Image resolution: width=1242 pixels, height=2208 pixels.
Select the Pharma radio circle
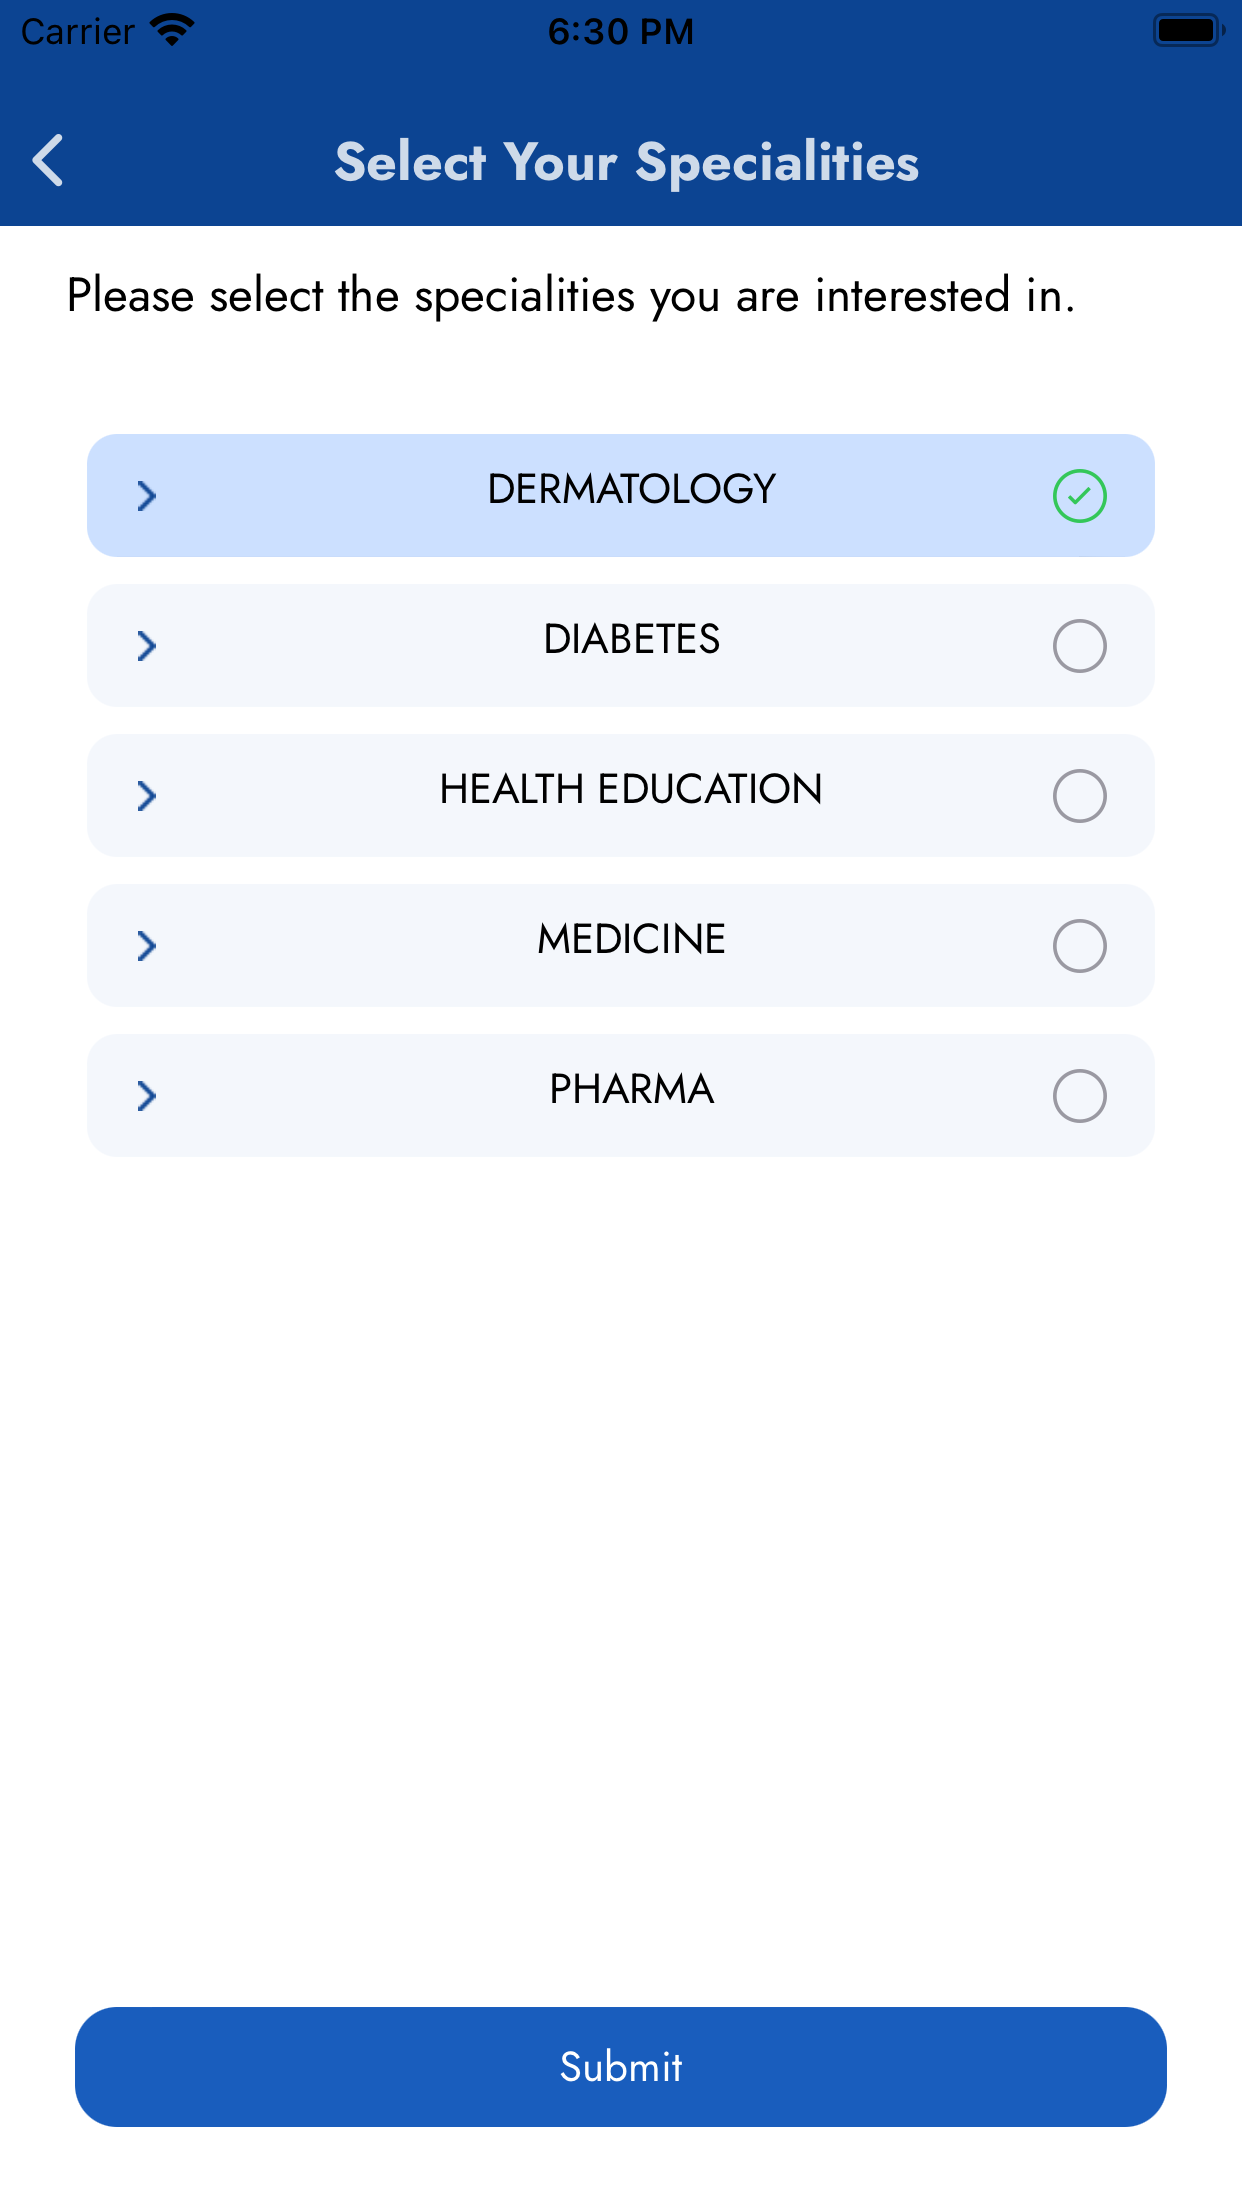pyautogui.click(x=1079, y=1096)
